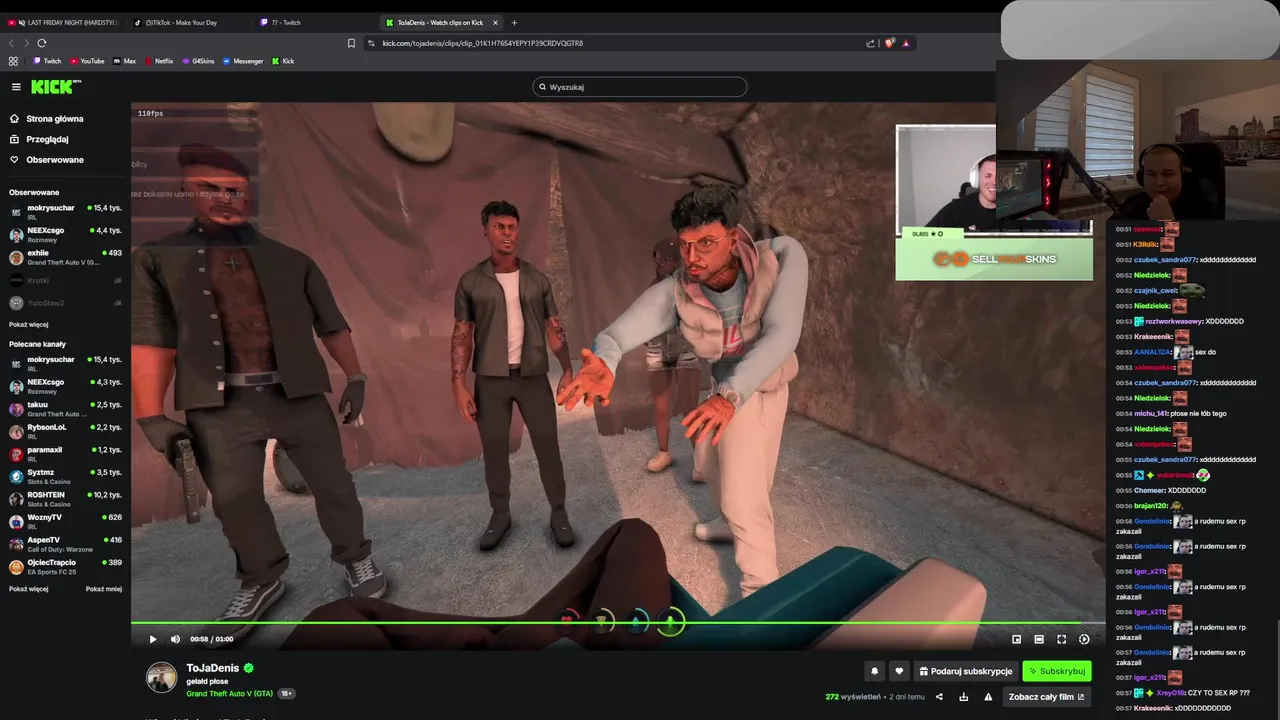This screenshot has height=720, width=1280.
Task: Open ROSHTEIN recommended channel
Action: tap(65, 499)
